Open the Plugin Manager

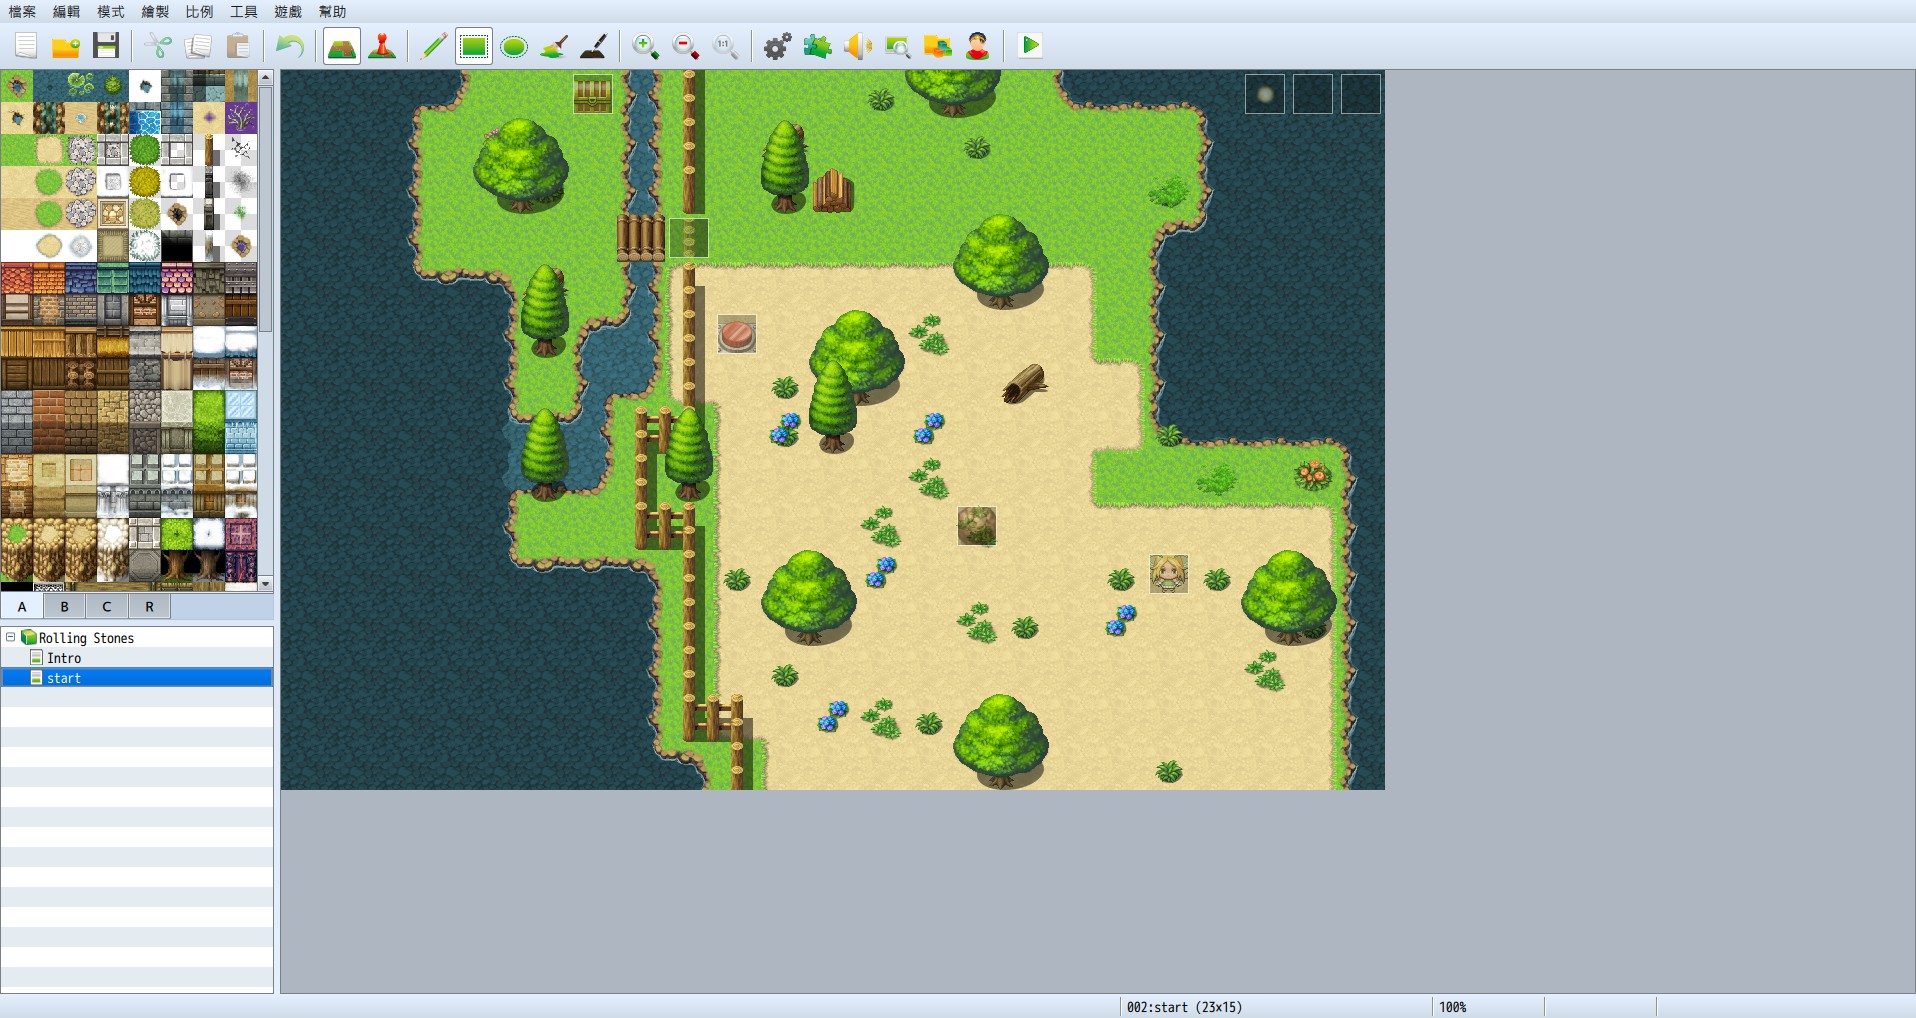[x=817, y=46]
